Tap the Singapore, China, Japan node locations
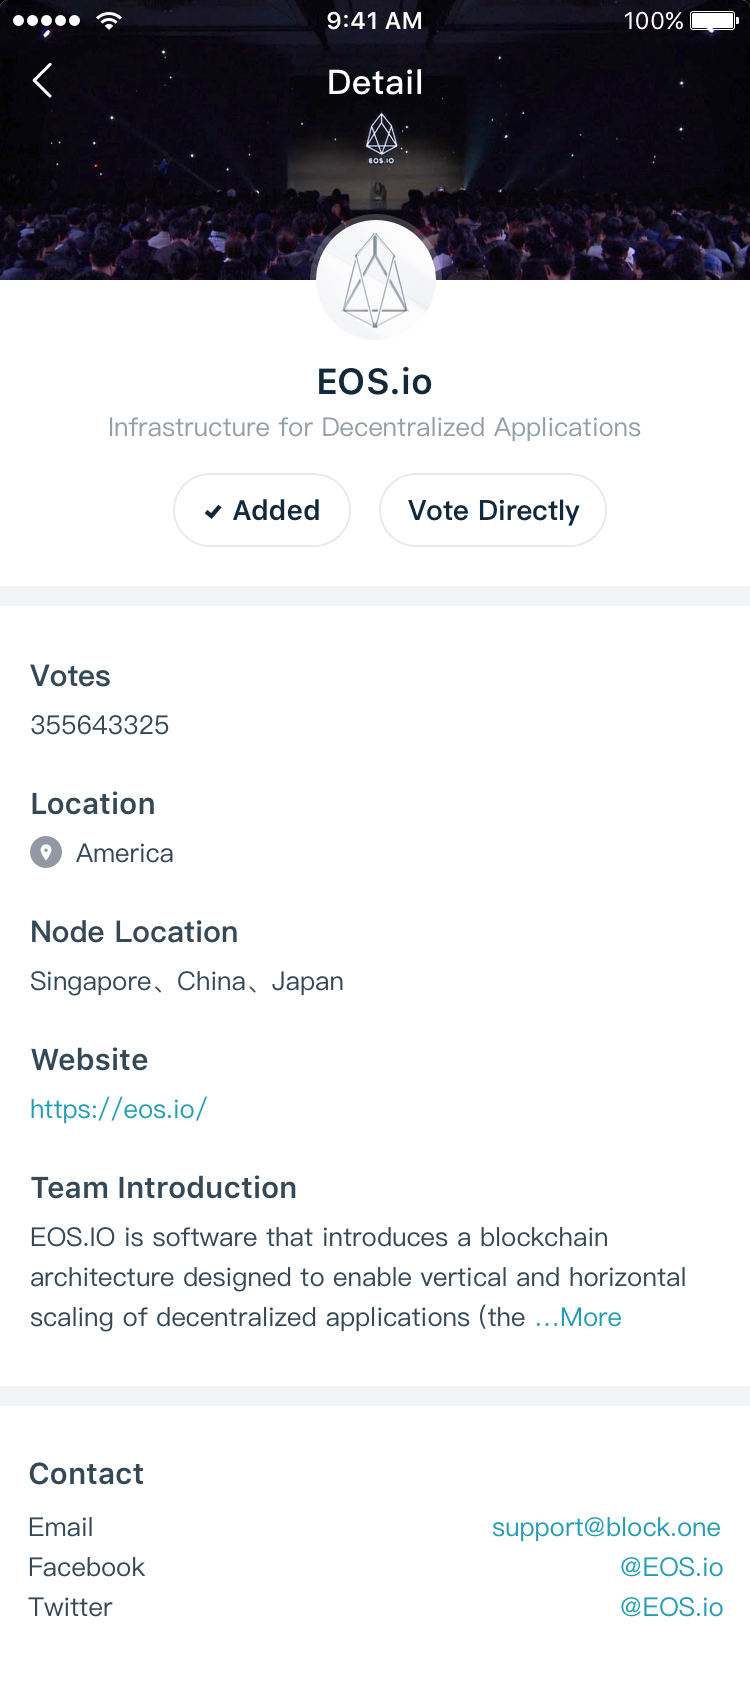750x1702 pixels. coord(187,981)
